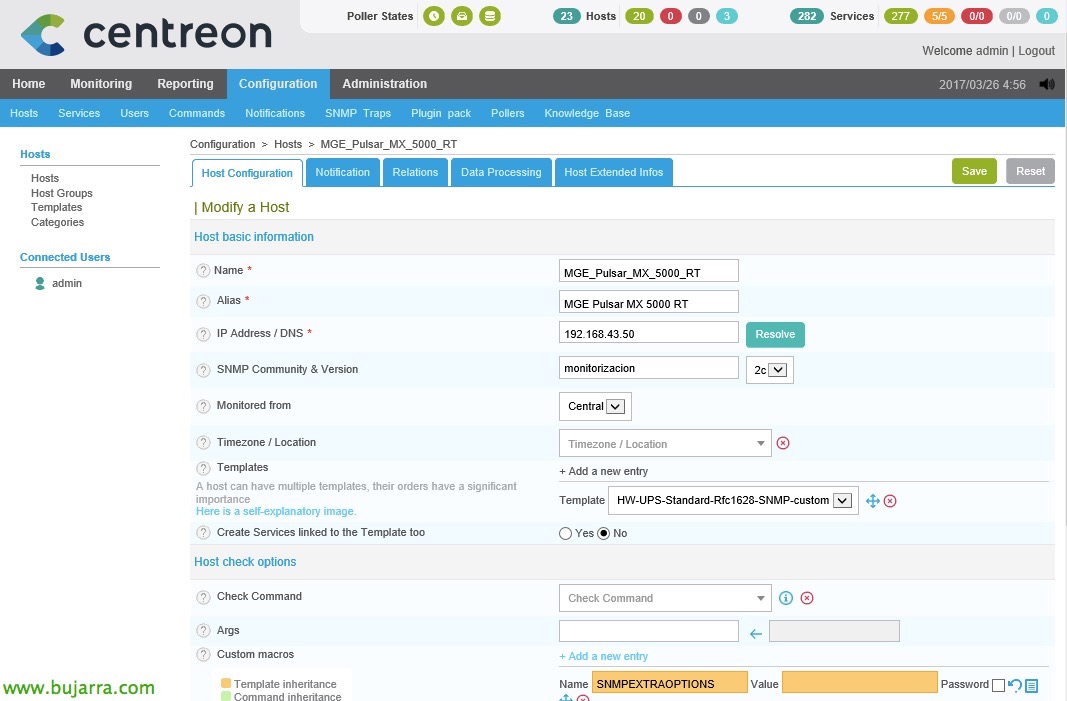Remove the HW-UPS template entry
1067x701 pixels.
click(x=890, y=501)
